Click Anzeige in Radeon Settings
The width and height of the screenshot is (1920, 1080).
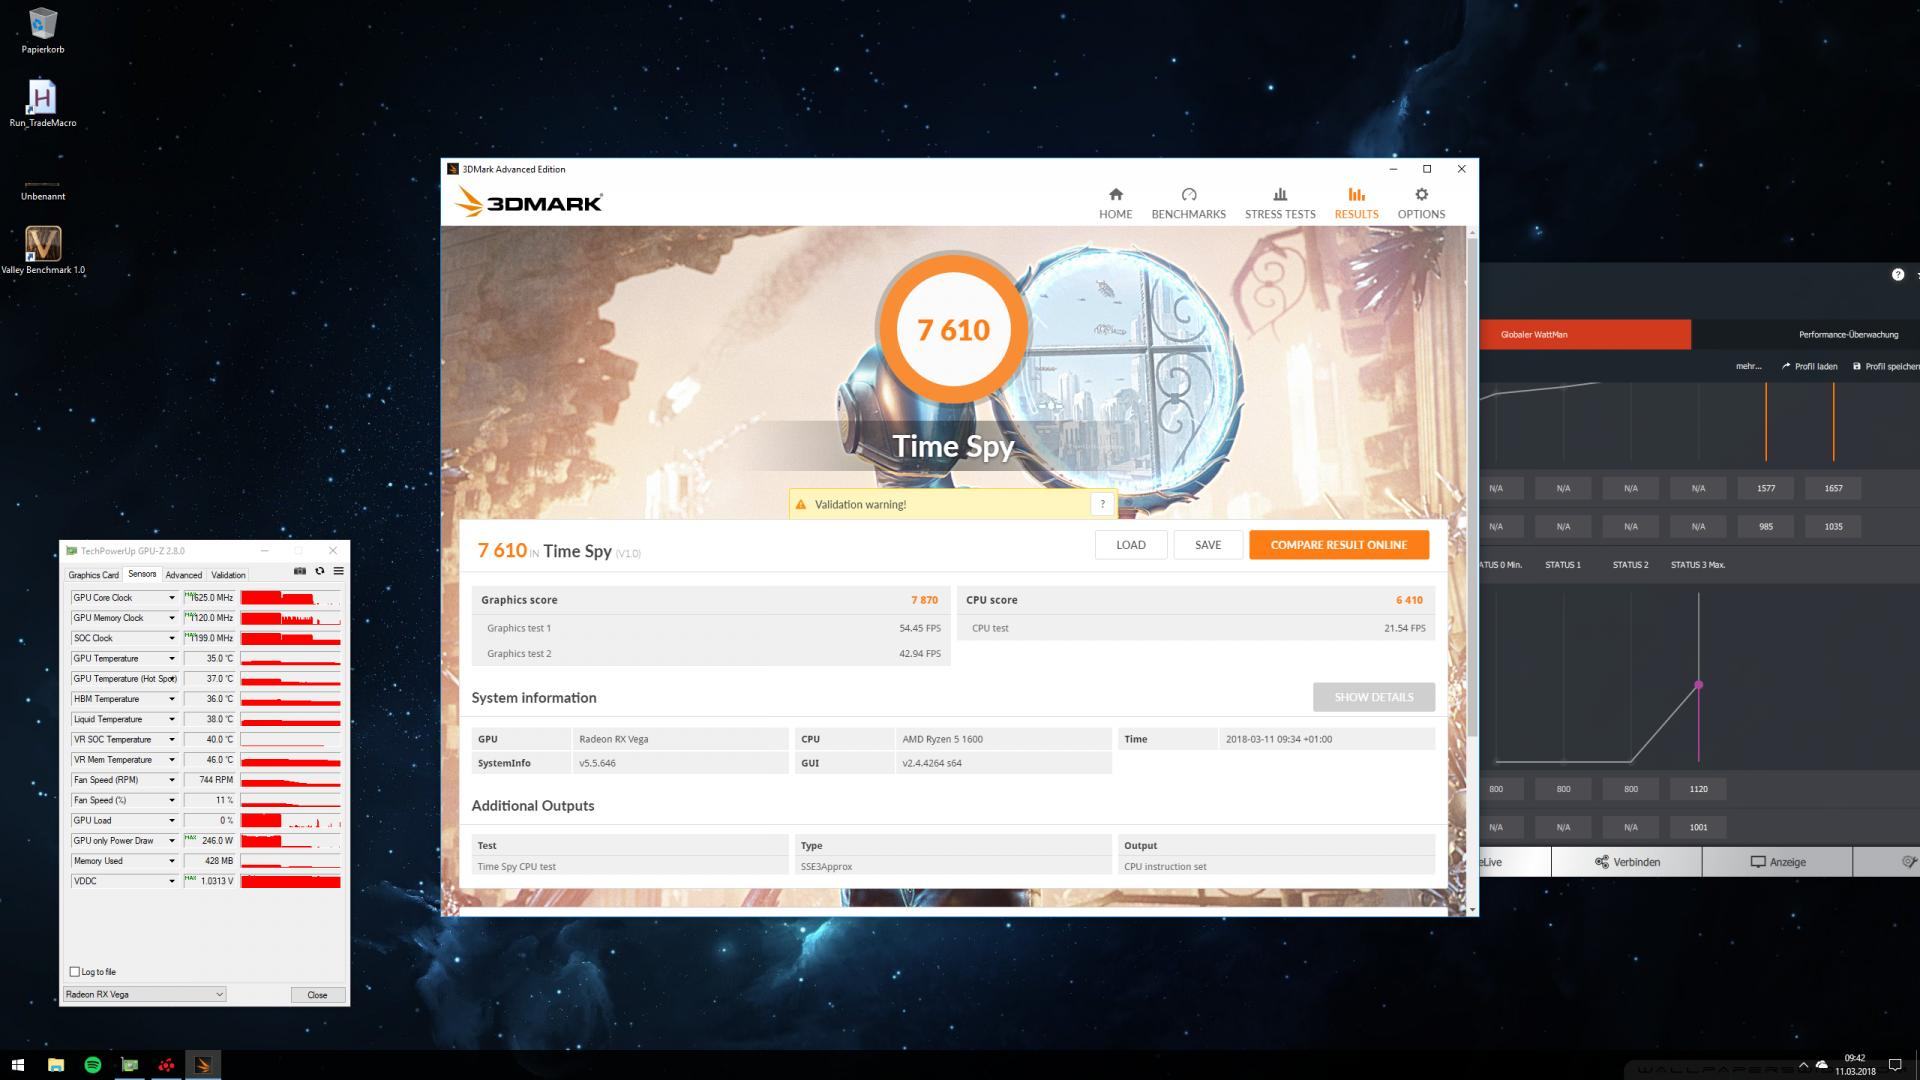[x=1777, y=862]
